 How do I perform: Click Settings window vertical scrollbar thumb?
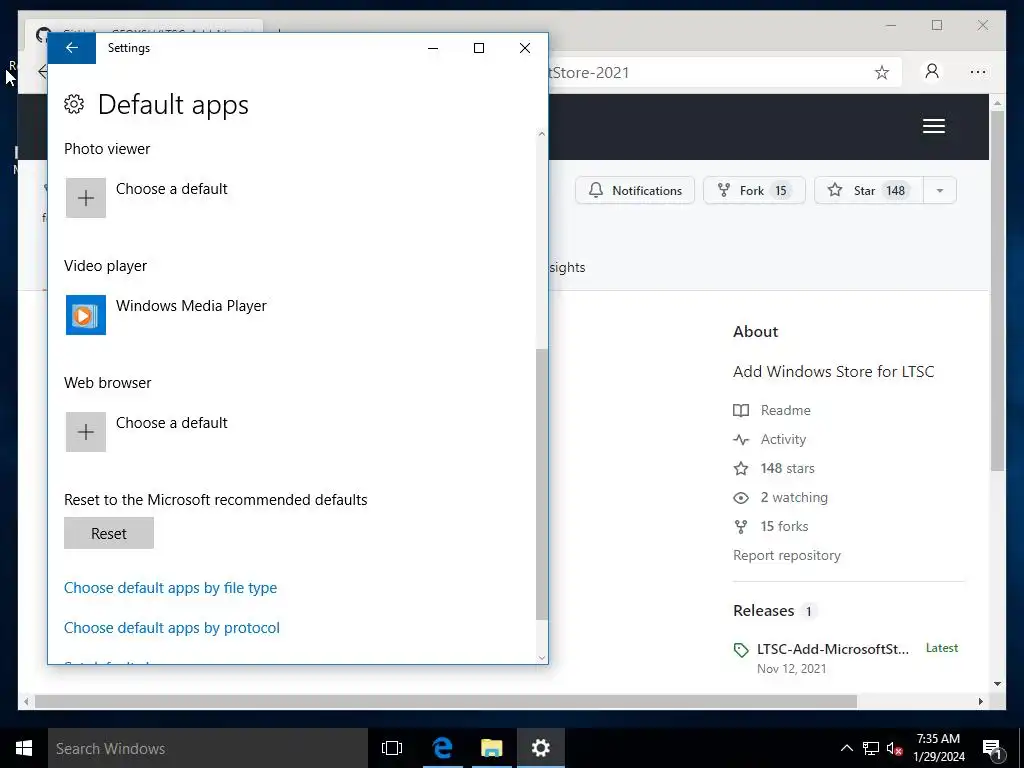pyautogui.click(x=541, y=484)
